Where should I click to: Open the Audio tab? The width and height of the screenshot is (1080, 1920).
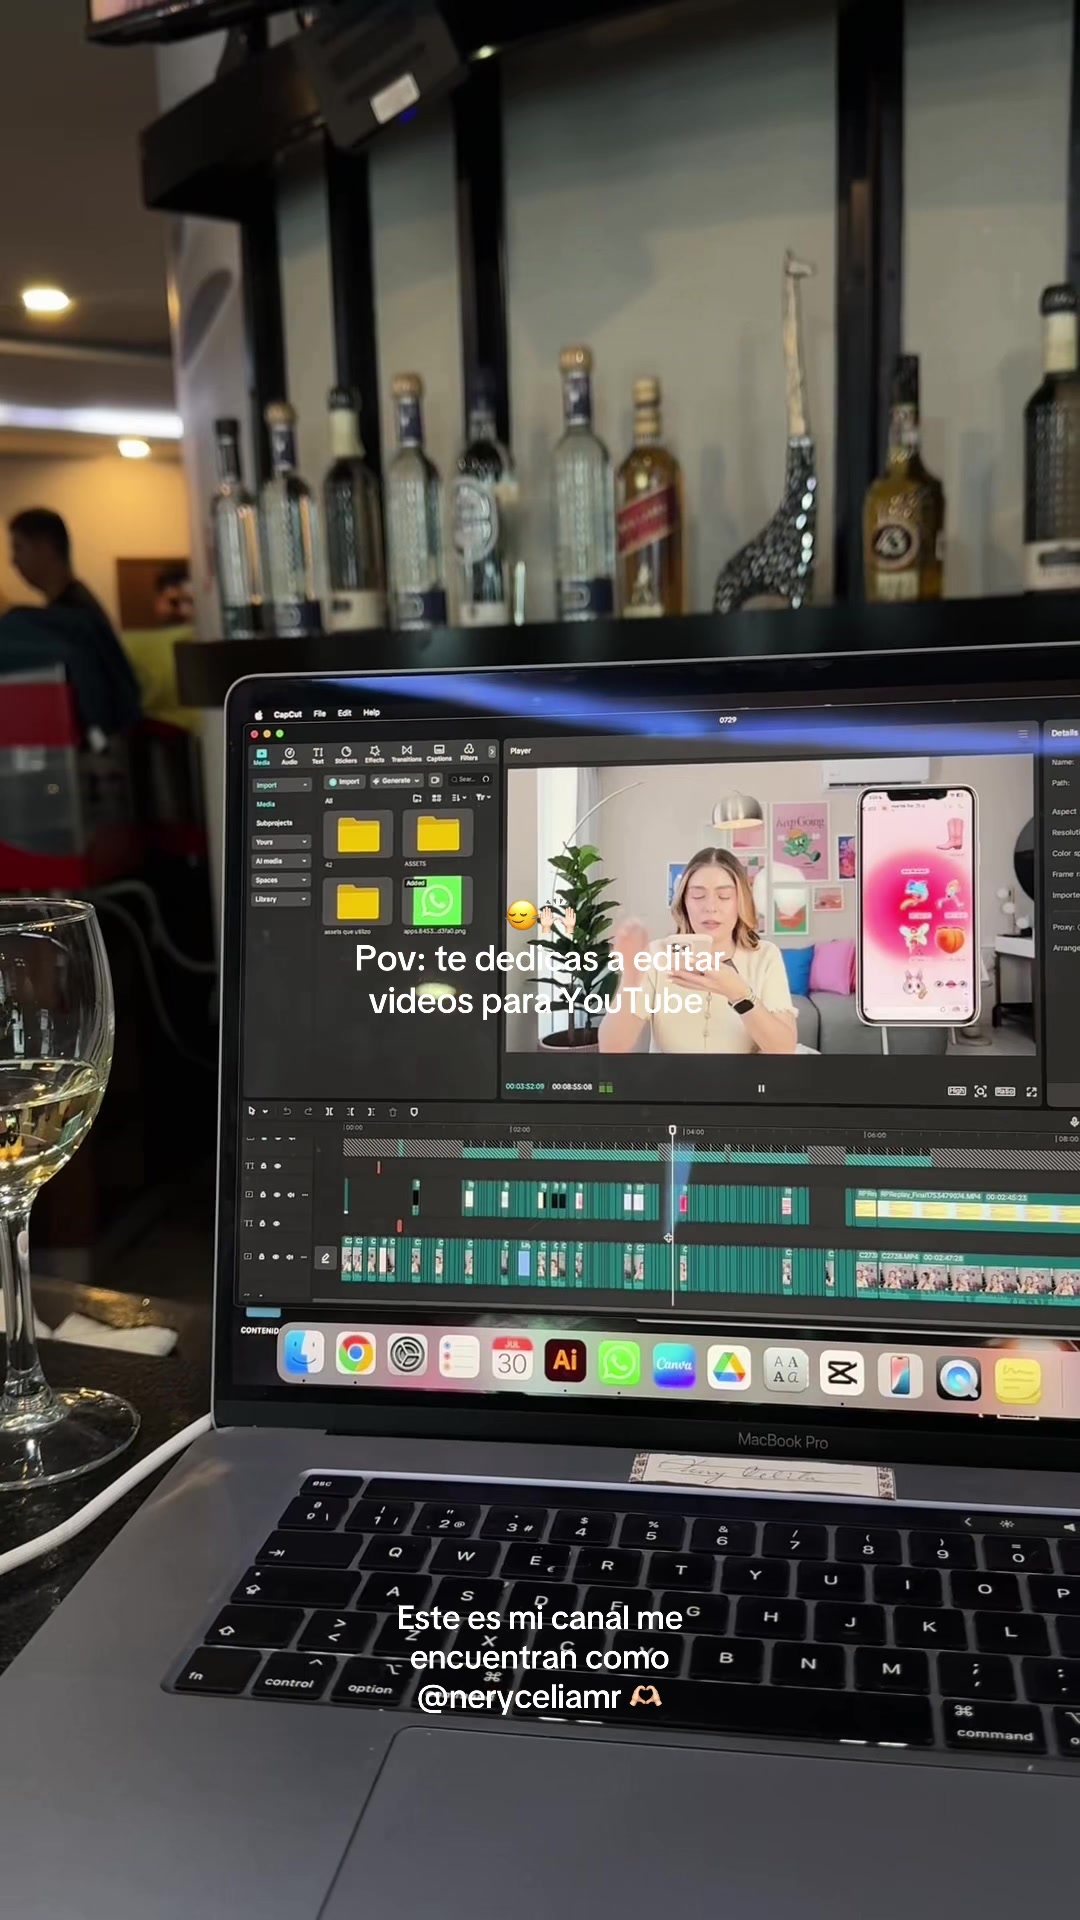point(289,756)
